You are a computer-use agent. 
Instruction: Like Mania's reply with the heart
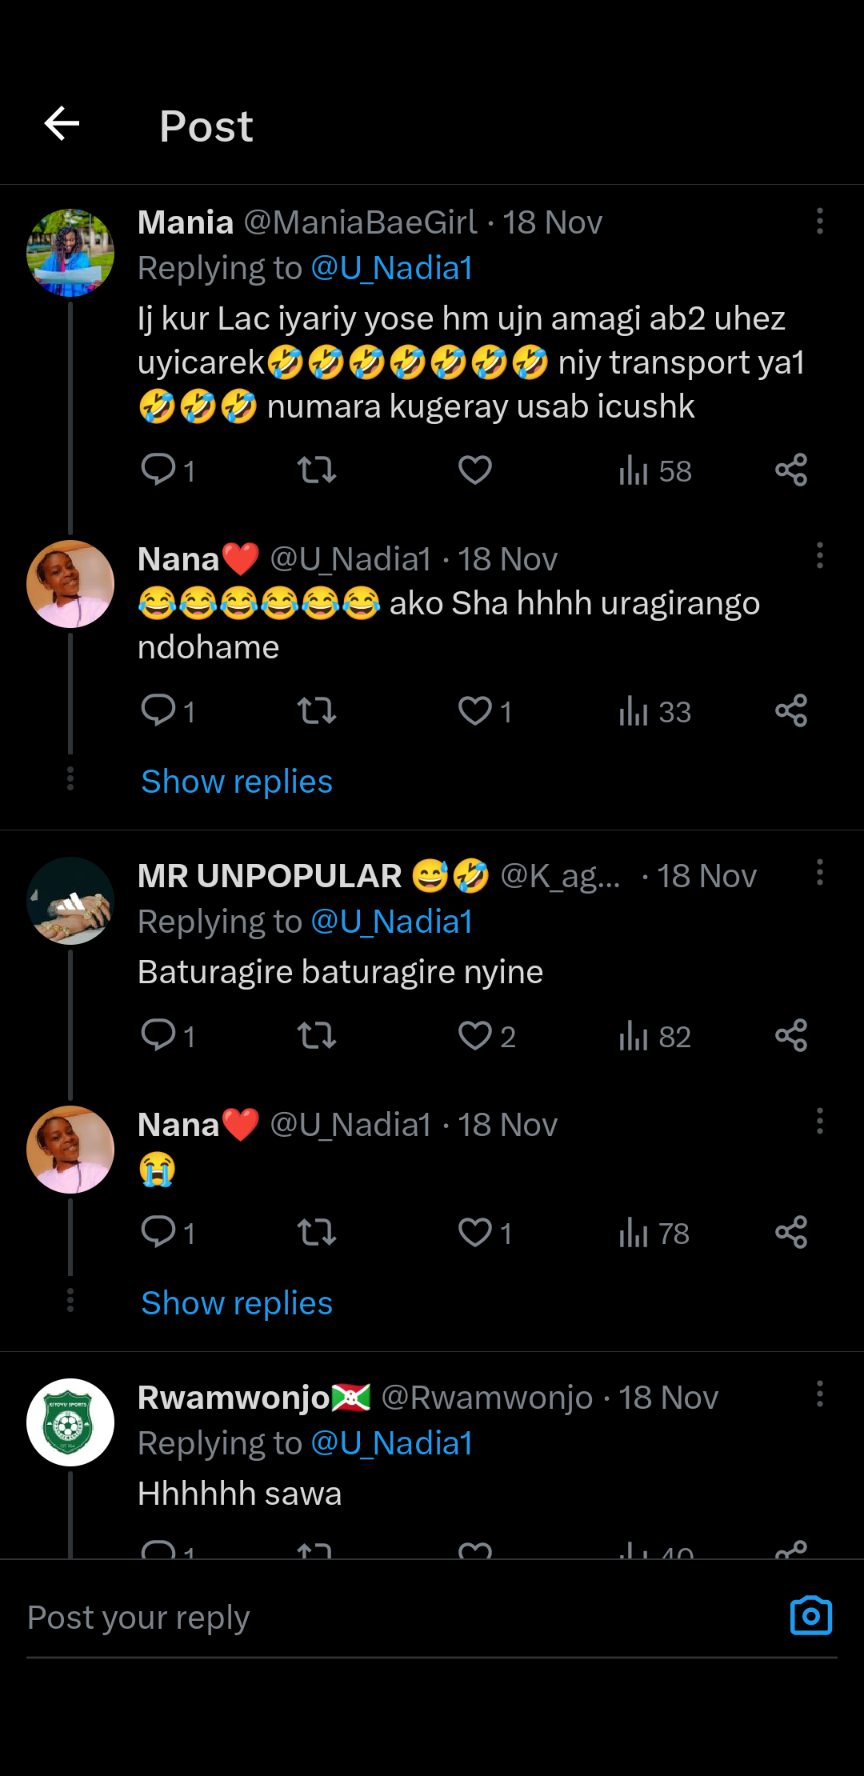[475, 470]
